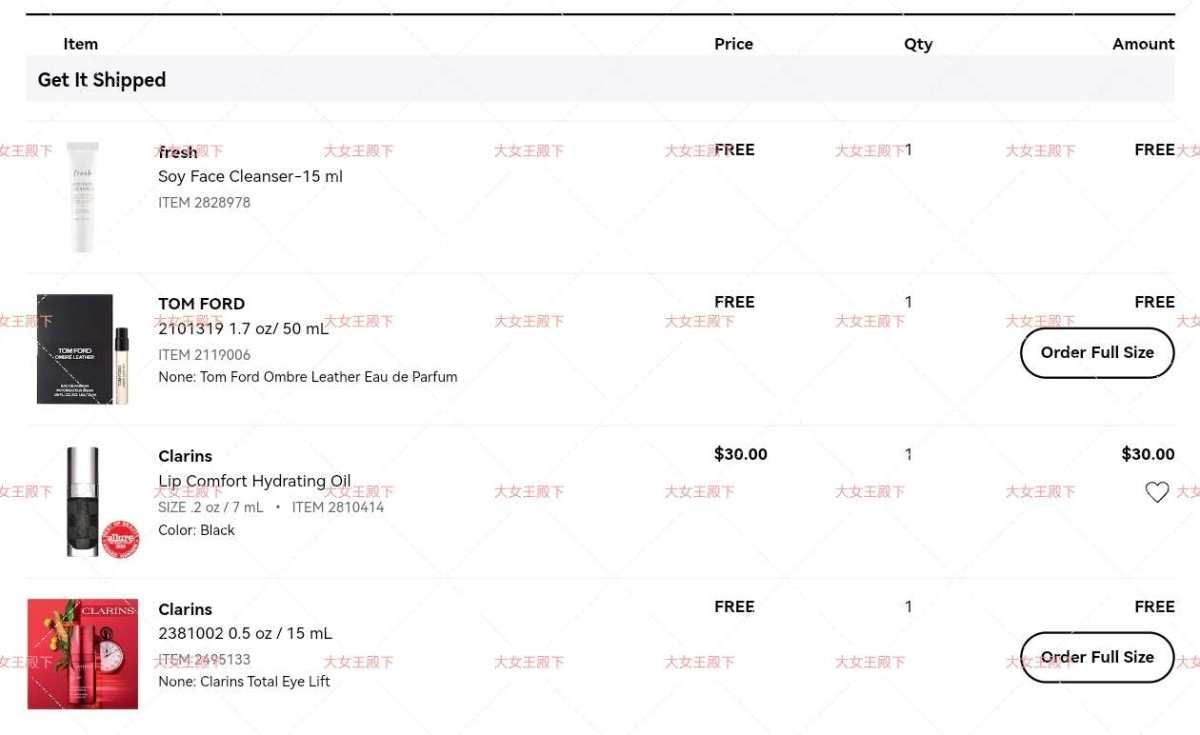Click the Price column header
This screenshot has height=735, width=1200.
pyautogui.click(x=733, y=44)
